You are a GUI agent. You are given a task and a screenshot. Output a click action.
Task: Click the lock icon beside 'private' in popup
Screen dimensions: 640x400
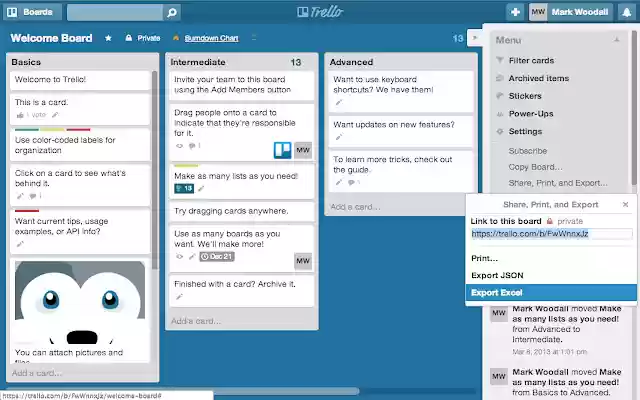(550, 221)
